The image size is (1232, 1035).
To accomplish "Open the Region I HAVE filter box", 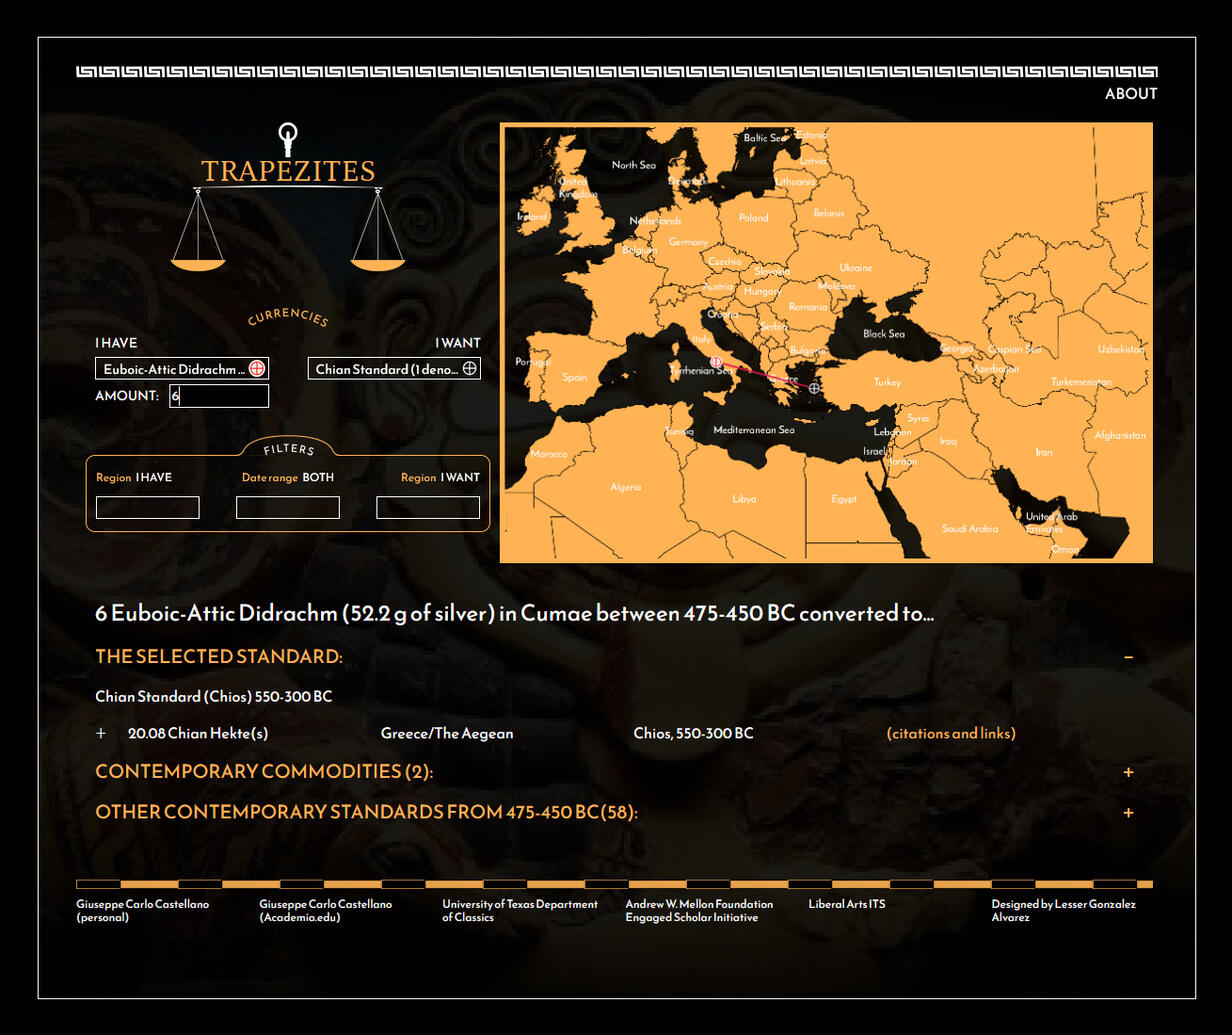I will tap(148, 508).
